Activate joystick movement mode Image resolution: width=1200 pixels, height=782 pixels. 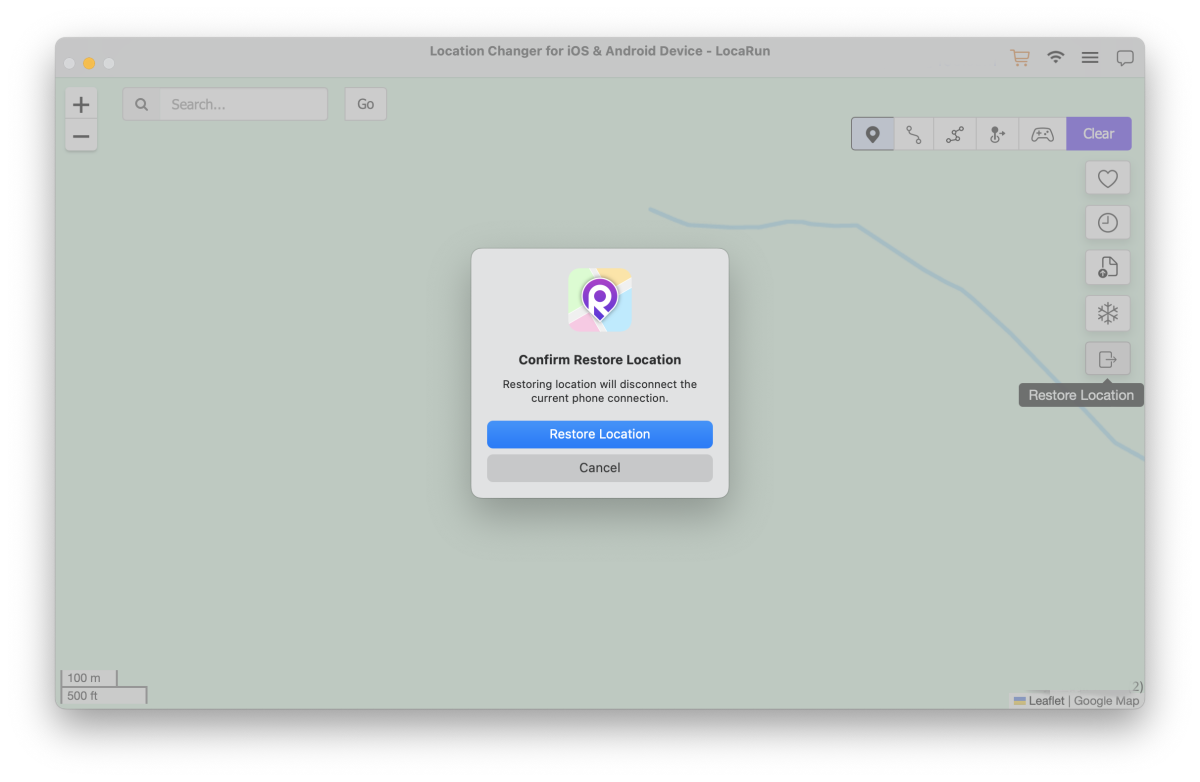998,133
